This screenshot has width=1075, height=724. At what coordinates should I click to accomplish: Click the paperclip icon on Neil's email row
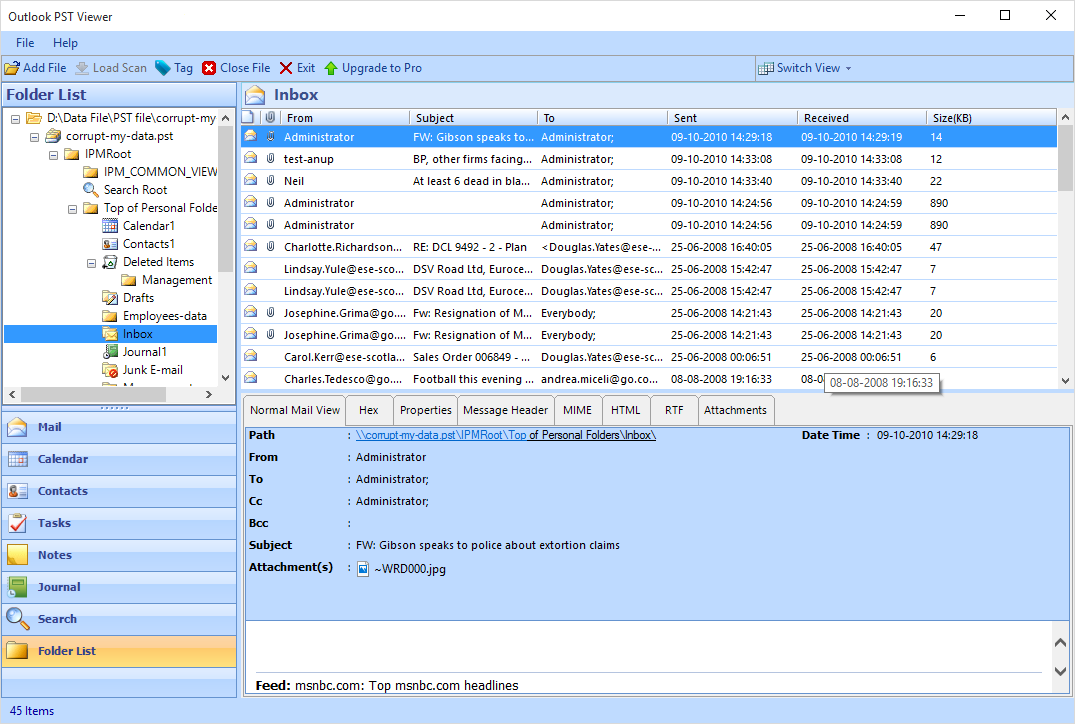click(x=271, y=181)
